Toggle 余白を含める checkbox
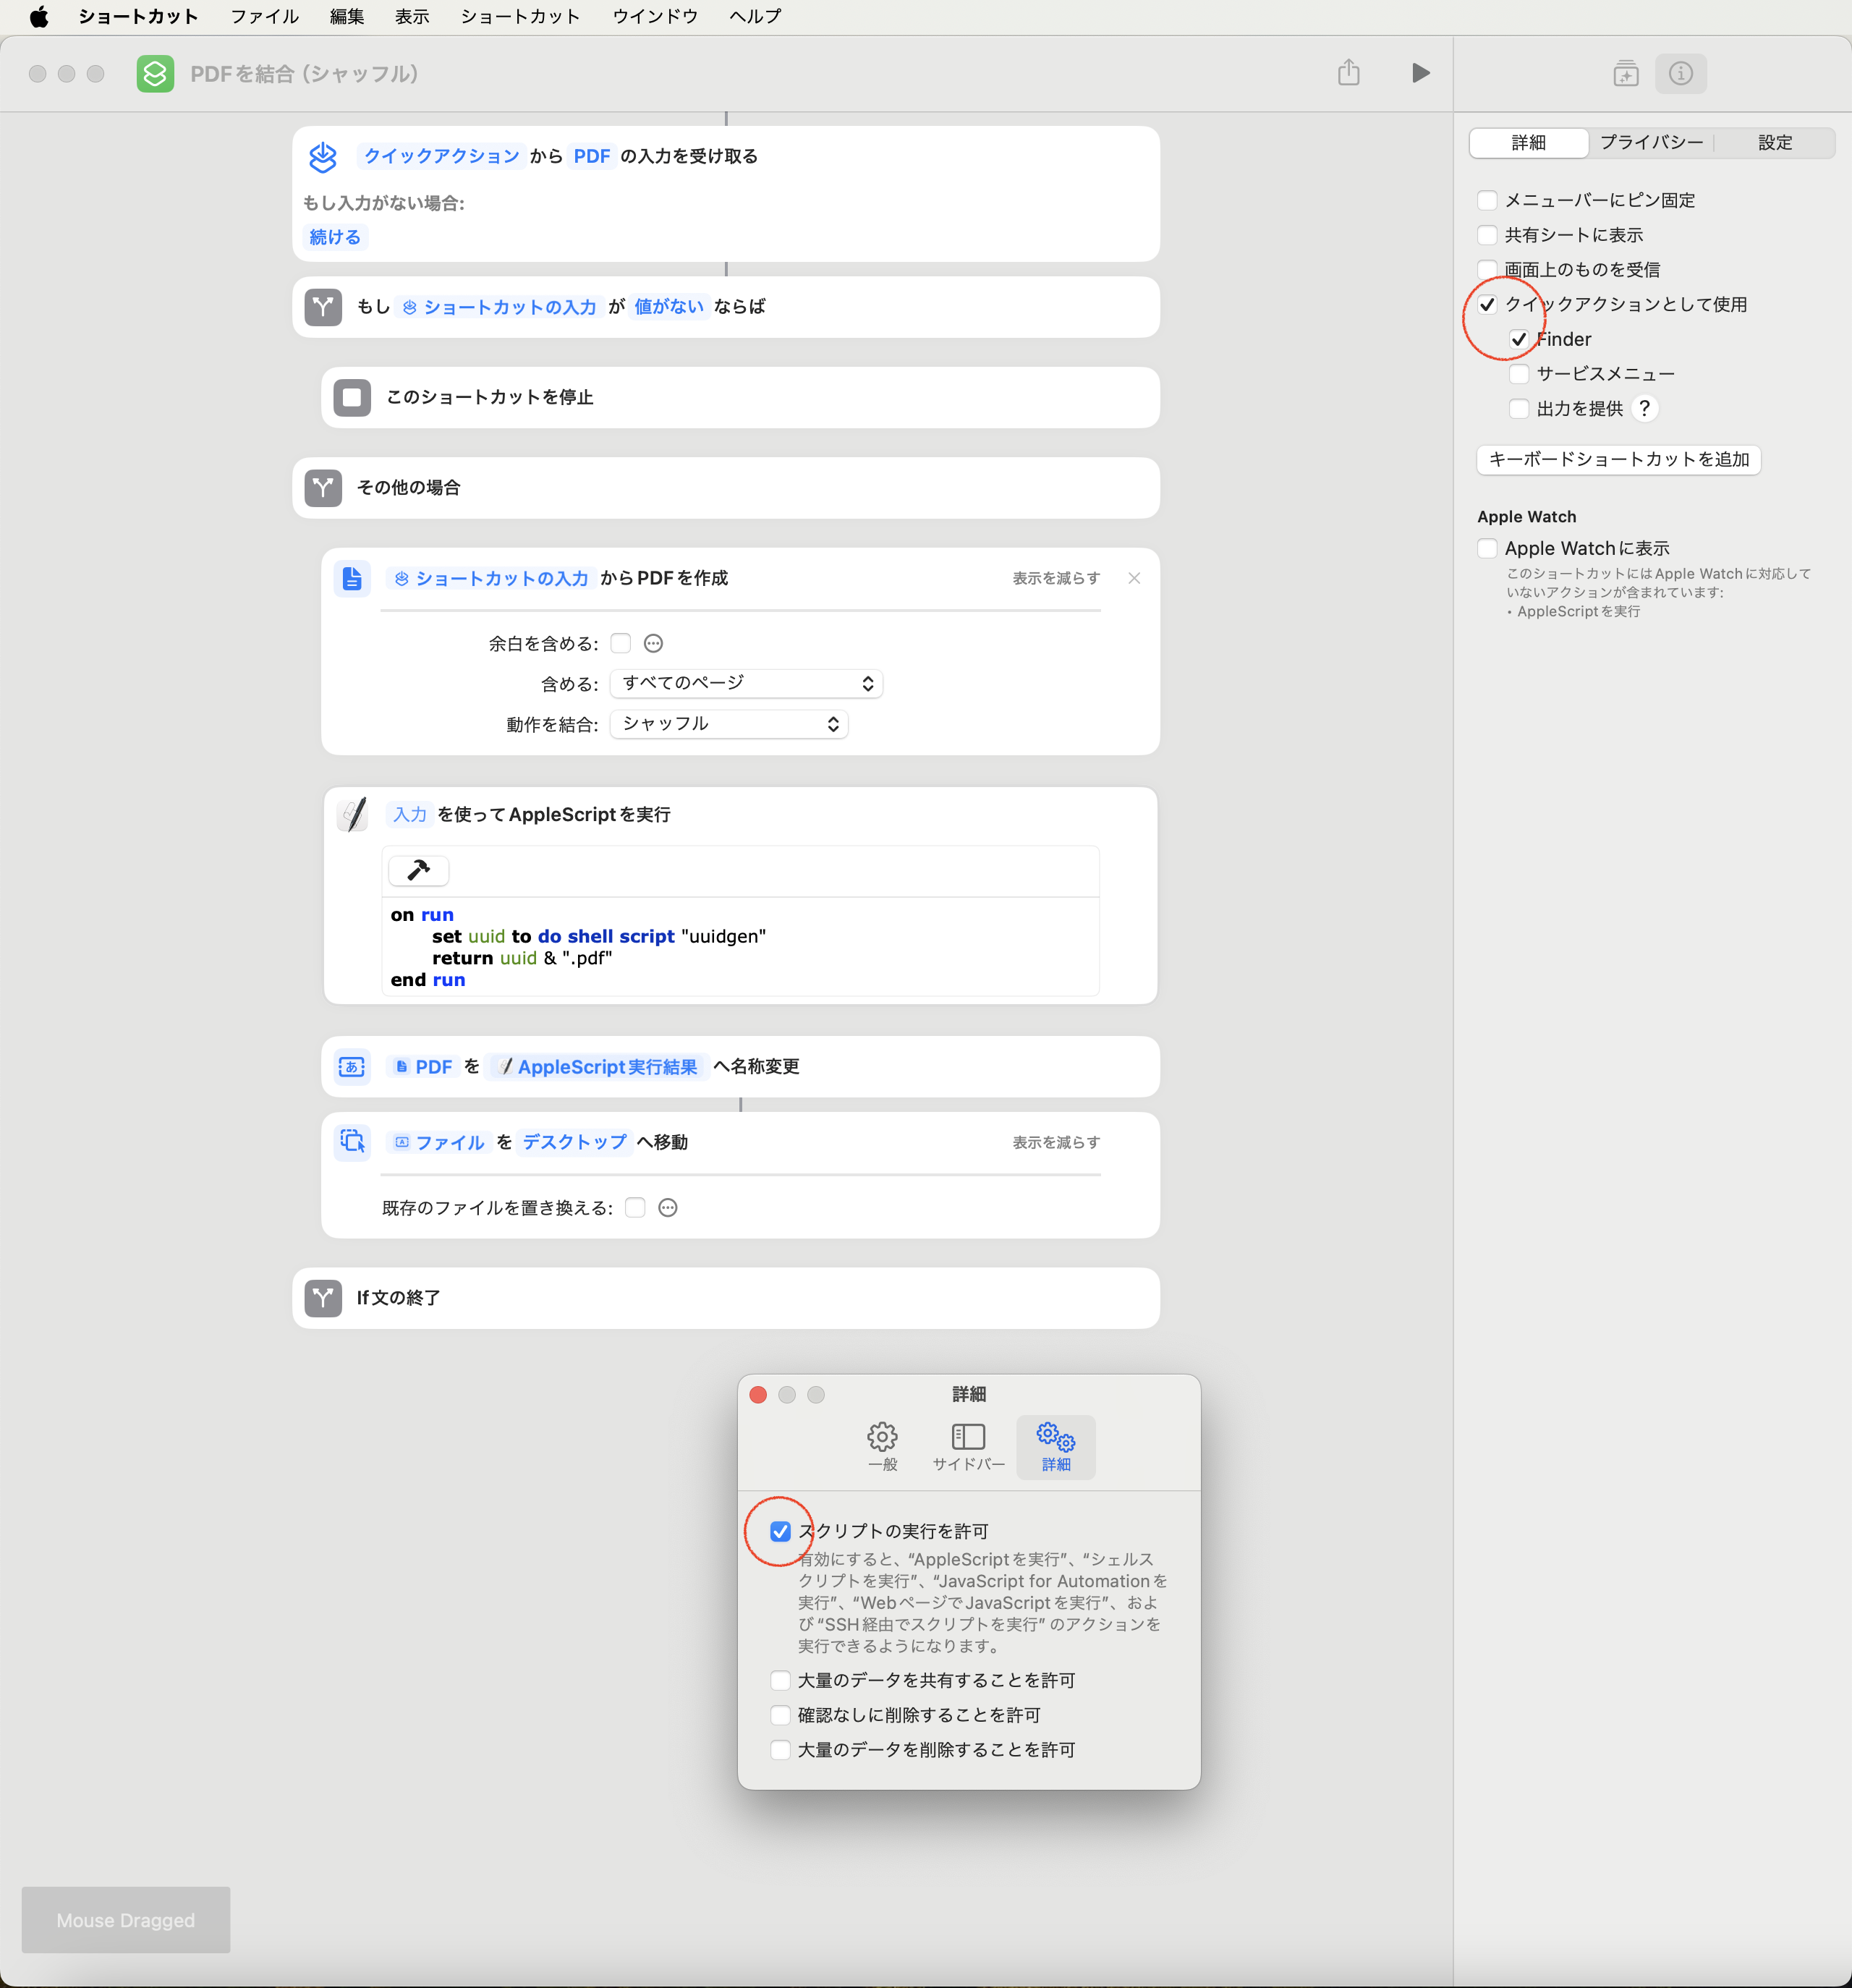 tap(621, 643)
